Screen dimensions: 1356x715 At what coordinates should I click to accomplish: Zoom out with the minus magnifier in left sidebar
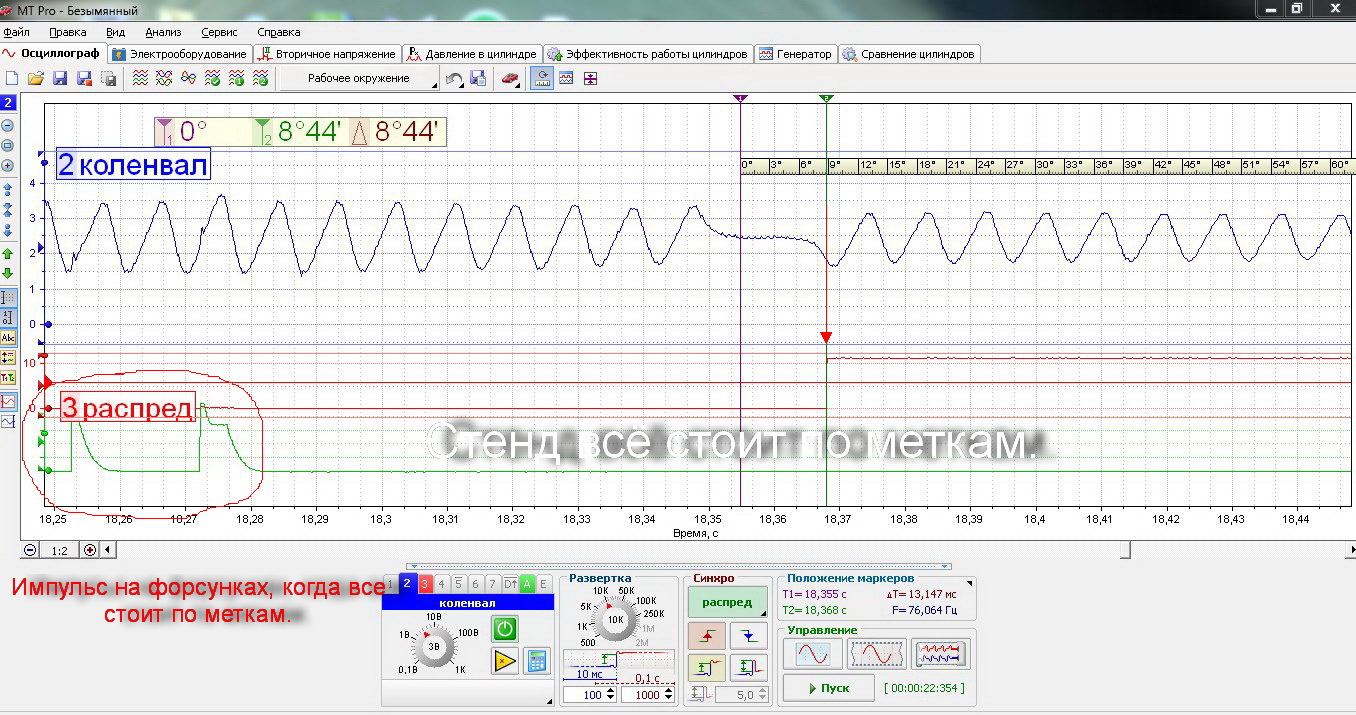(8, 125)
